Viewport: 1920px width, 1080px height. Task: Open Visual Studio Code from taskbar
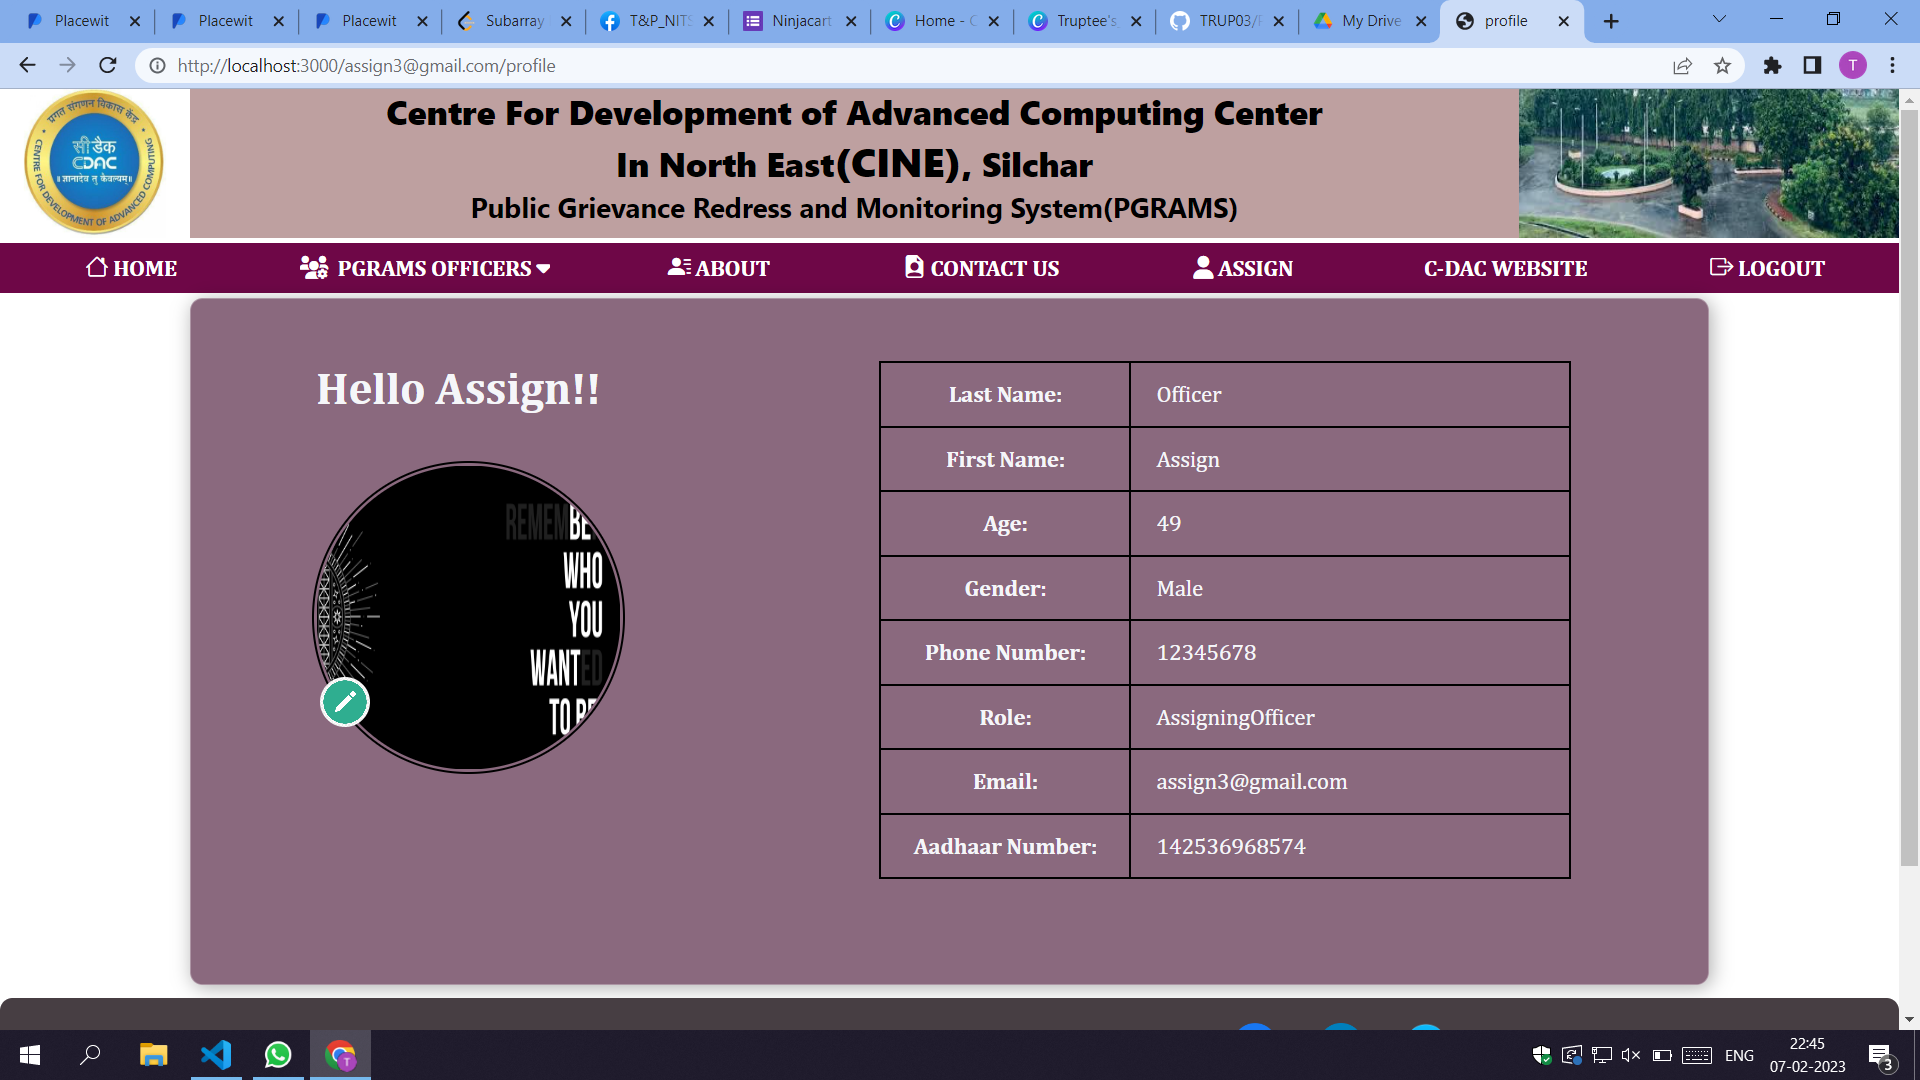coord(216,1055)
